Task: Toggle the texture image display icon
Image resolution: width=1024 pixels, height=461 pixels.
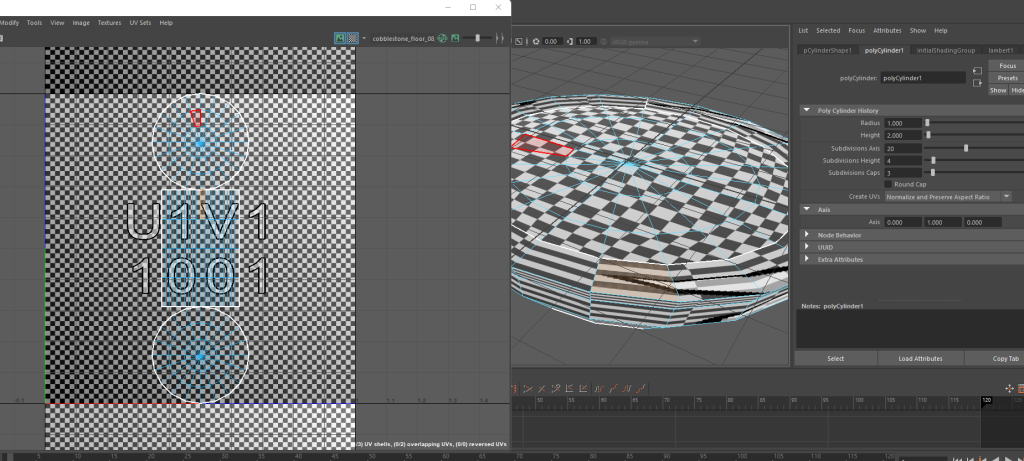Action: click(x=340, y=38)
